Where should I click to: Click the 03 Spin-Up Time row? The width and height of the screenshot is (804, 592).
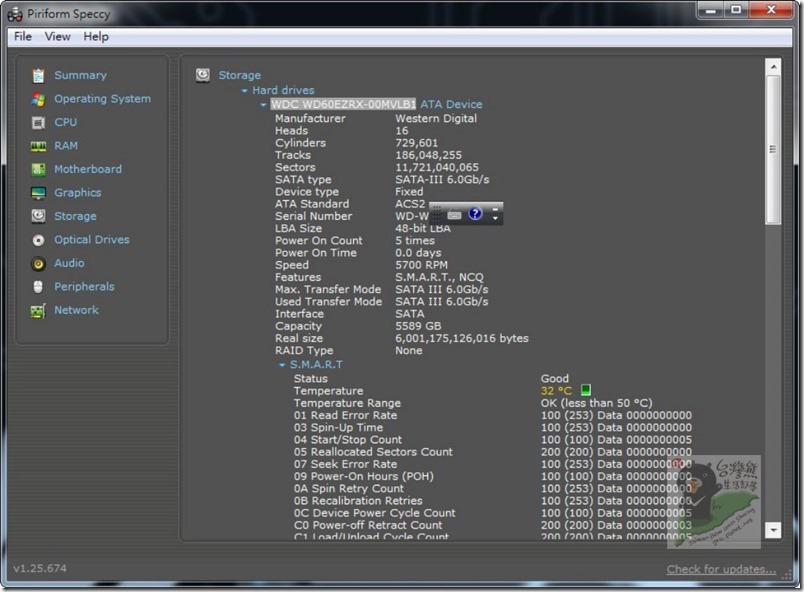point(492,427)
